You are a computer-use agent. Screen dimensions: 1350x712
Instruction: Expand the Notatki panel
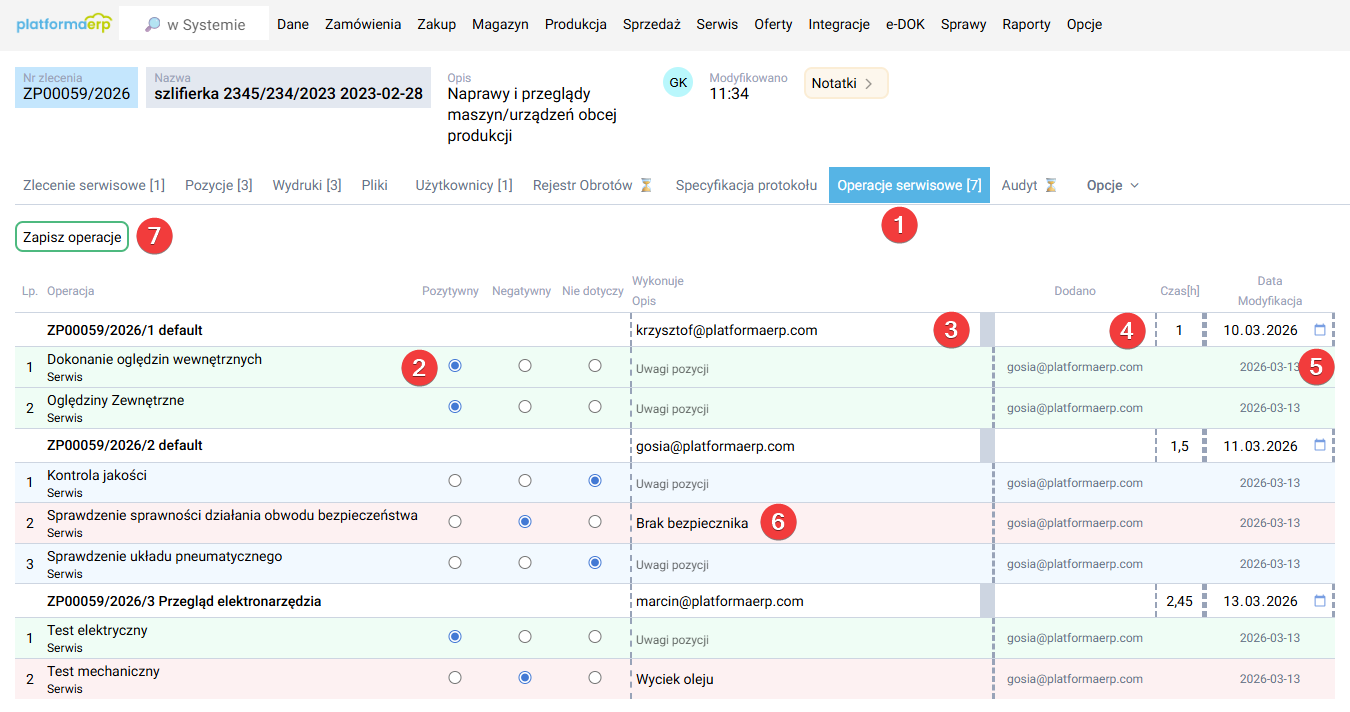845,83
